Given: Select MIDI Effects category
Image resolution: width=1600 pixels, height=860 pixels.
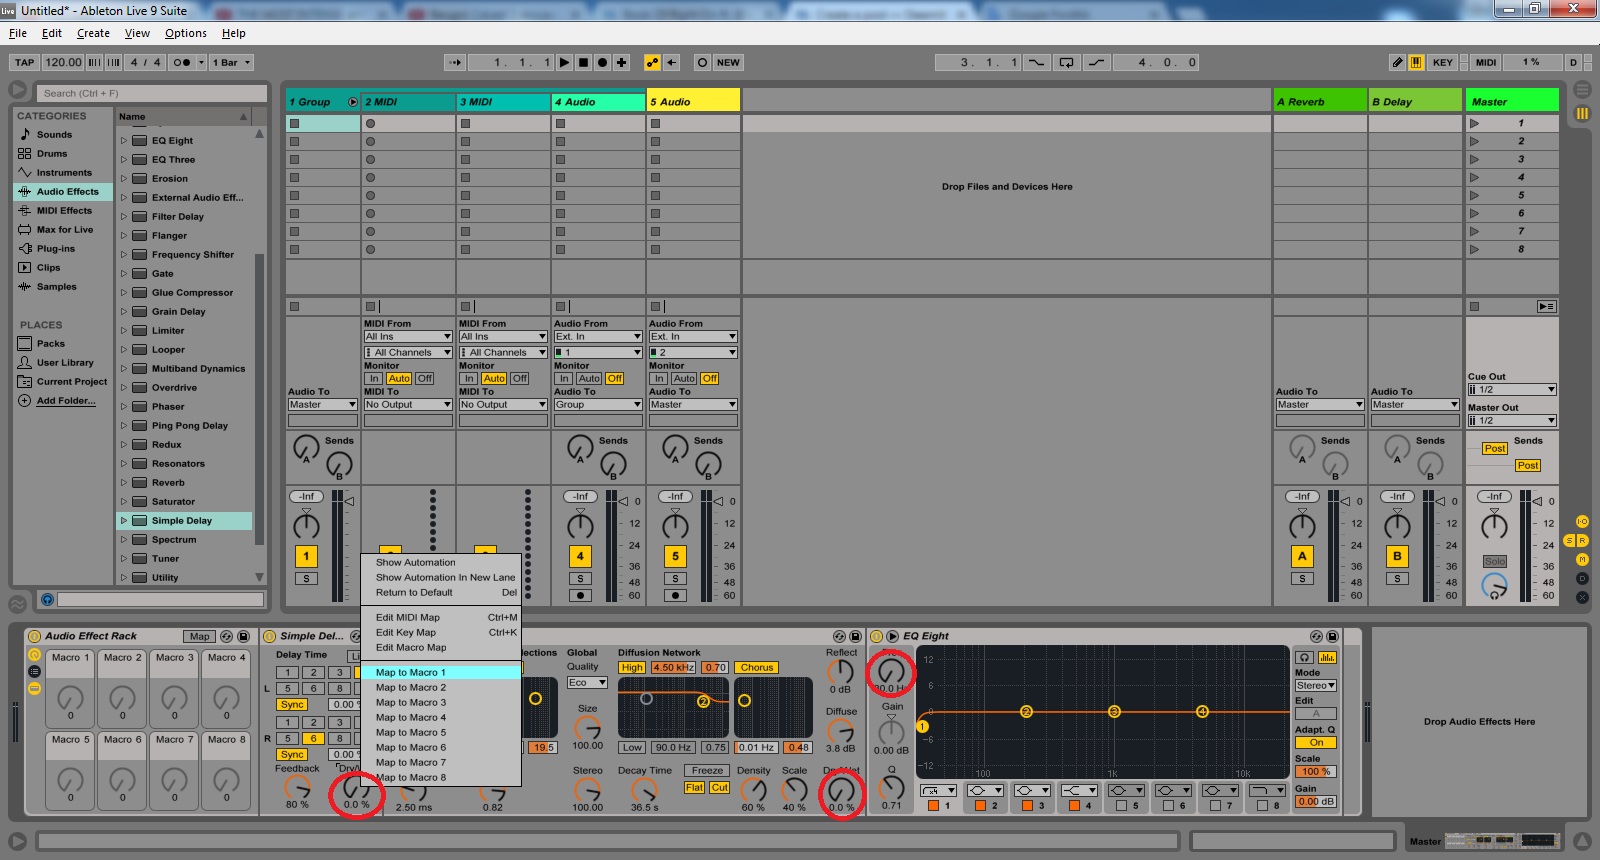Looking at the screenshot, I should coord(64,211).
